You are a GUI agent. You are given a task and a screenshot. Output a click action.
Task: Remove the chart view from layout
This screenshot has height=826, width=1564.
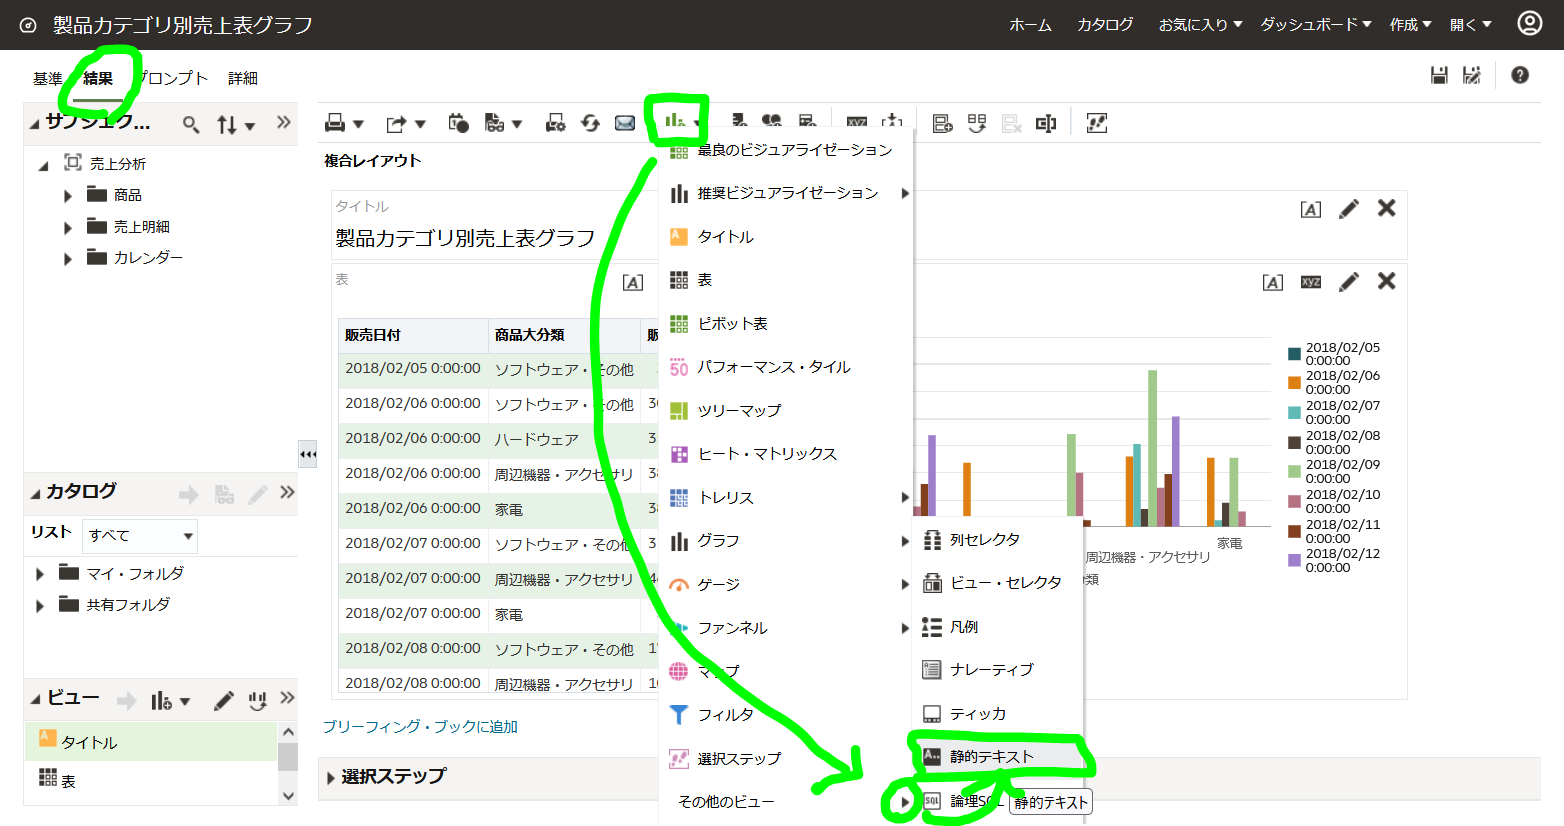coord(1386,280)
